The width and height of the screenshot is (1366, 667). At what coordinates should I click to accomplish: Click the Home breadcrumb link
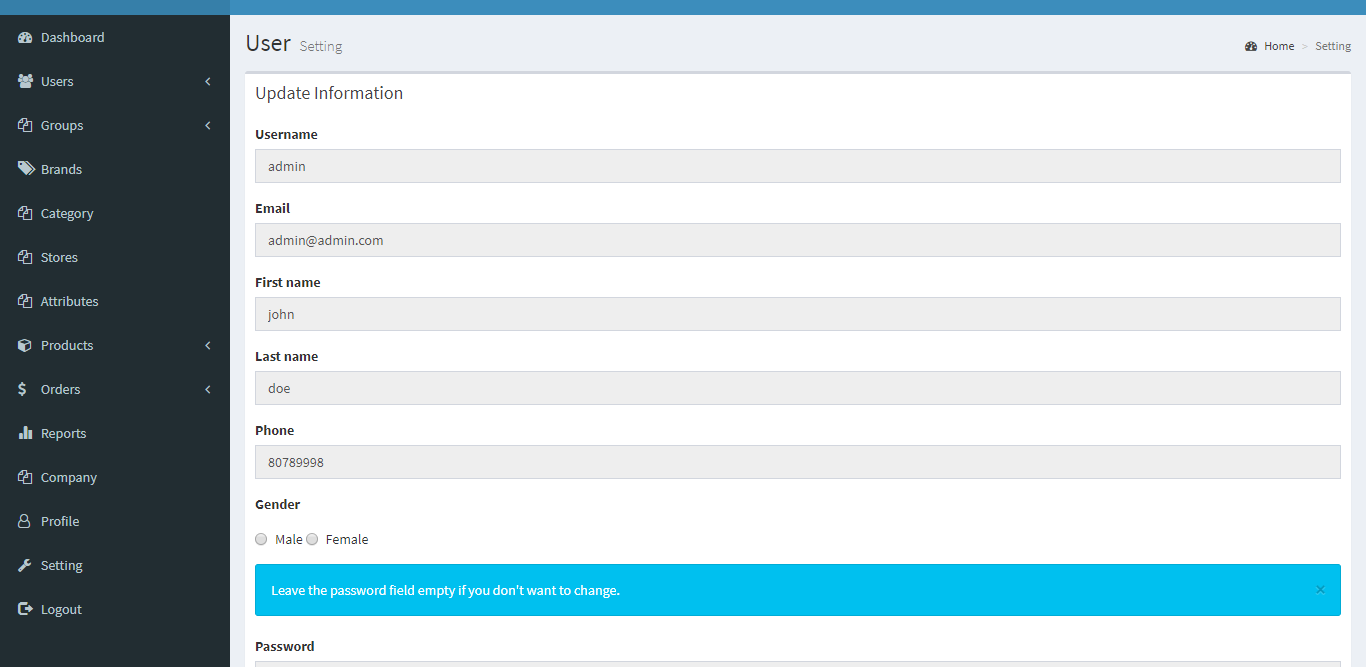1279,46
